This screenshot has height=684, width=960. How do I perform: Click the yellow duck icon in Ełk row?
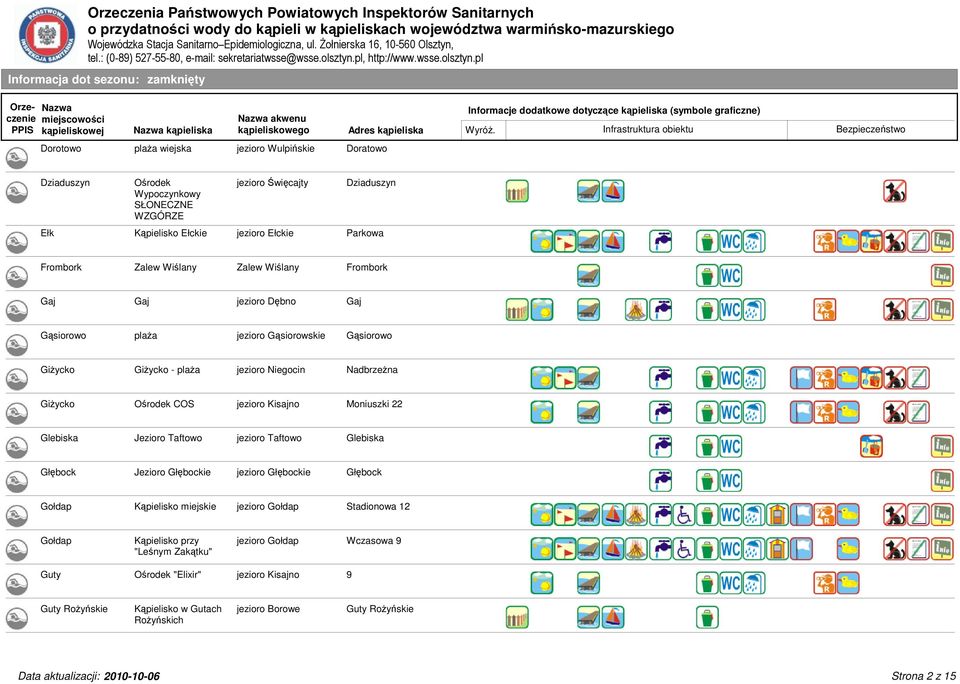click(848, 241)
